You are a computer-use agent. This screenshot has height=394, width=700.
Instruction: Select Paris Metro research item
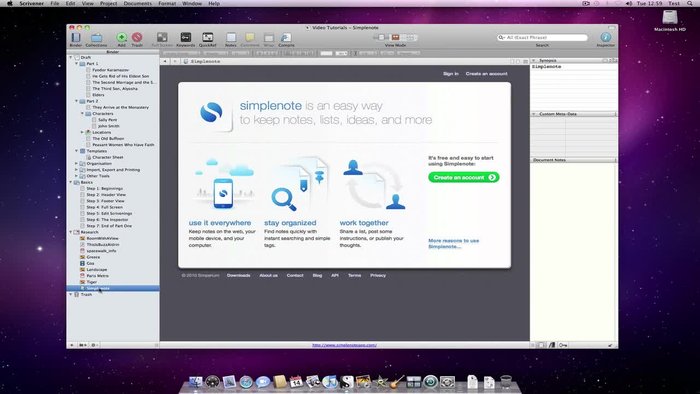tap(97, 276)
